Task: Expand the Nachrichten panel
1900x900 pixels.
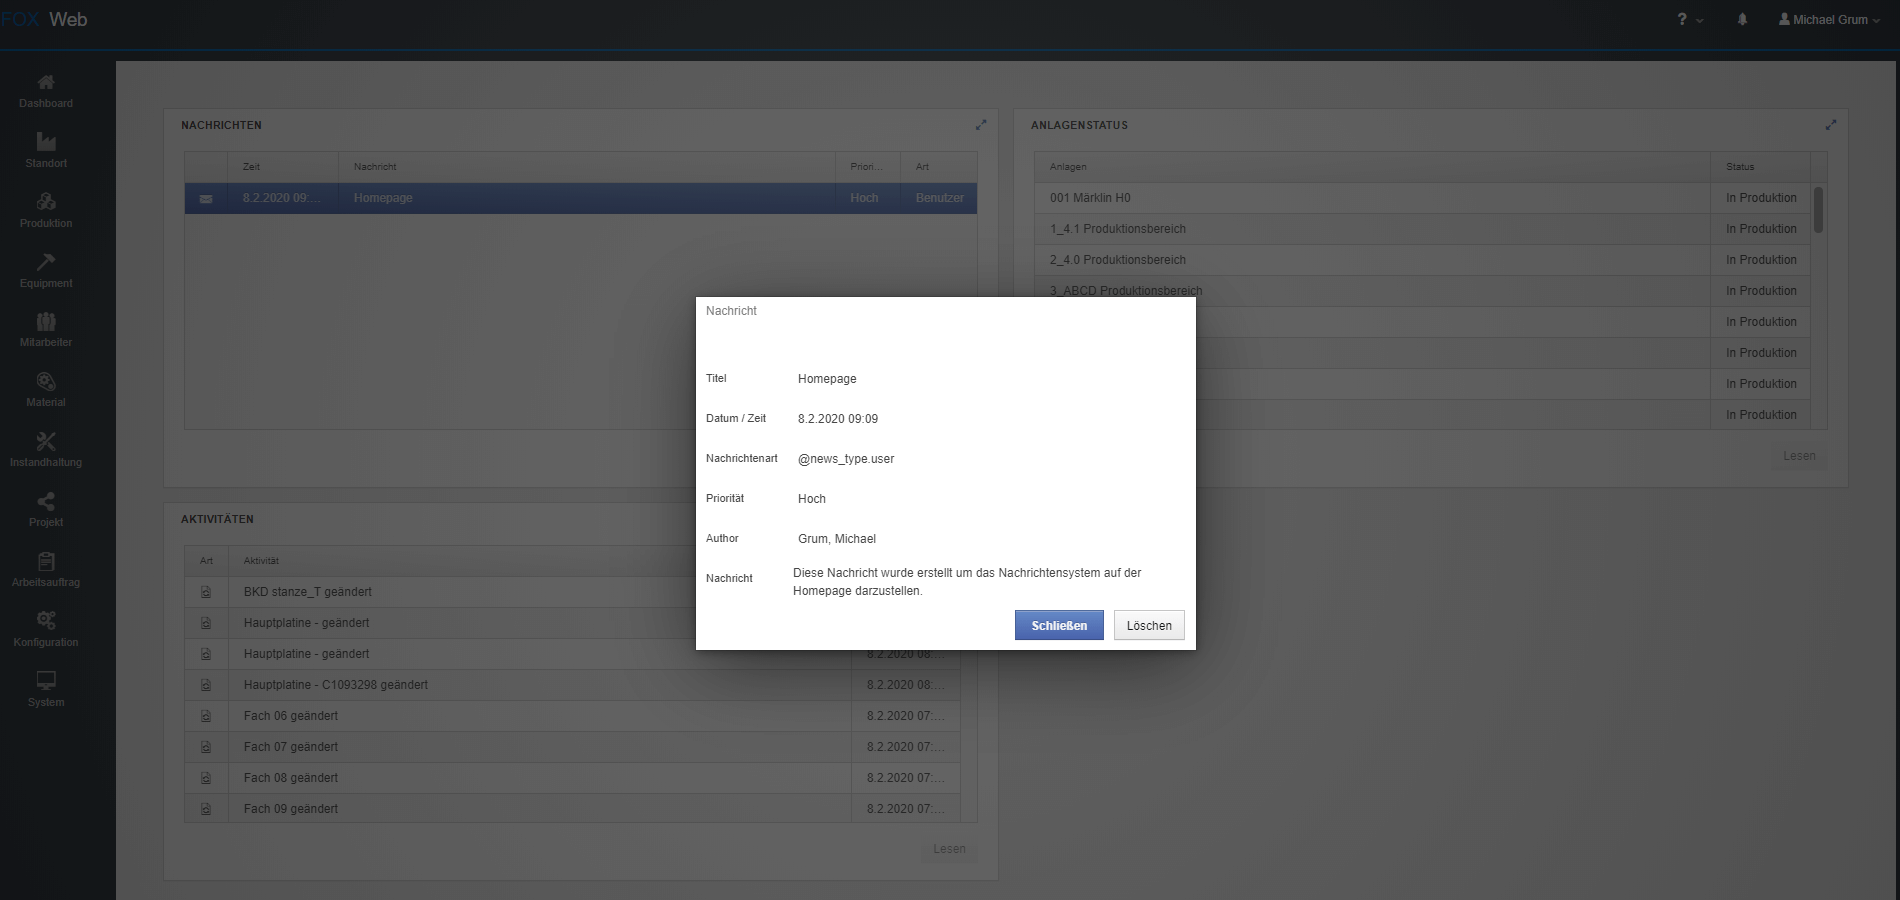Action: tap(981, 125)
